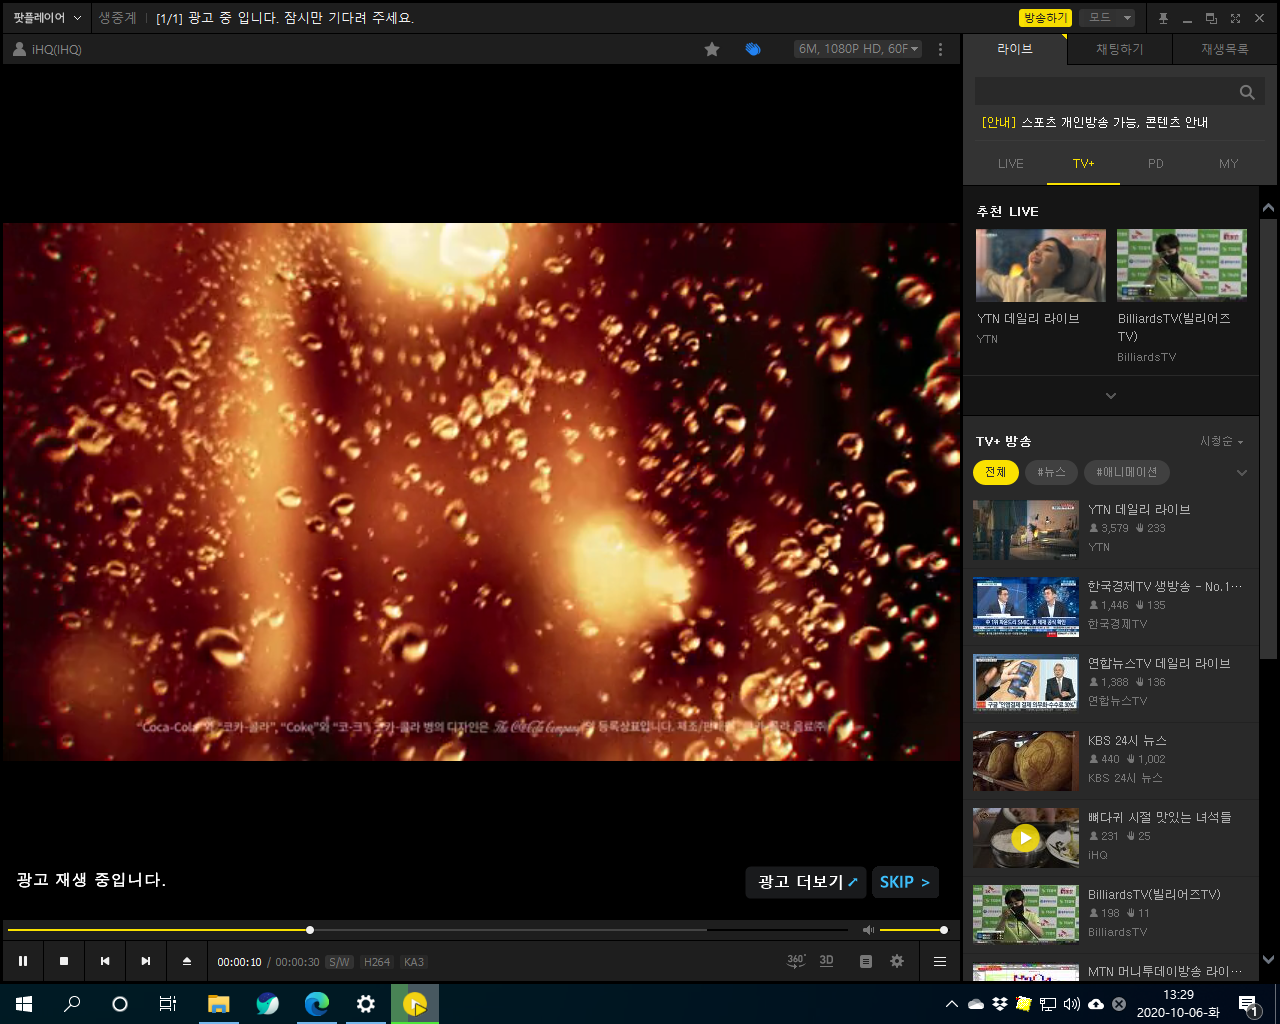The image size is (1280, 1024).
Task: Open player settings gear in control bar
Action: [x=897, y=961]
